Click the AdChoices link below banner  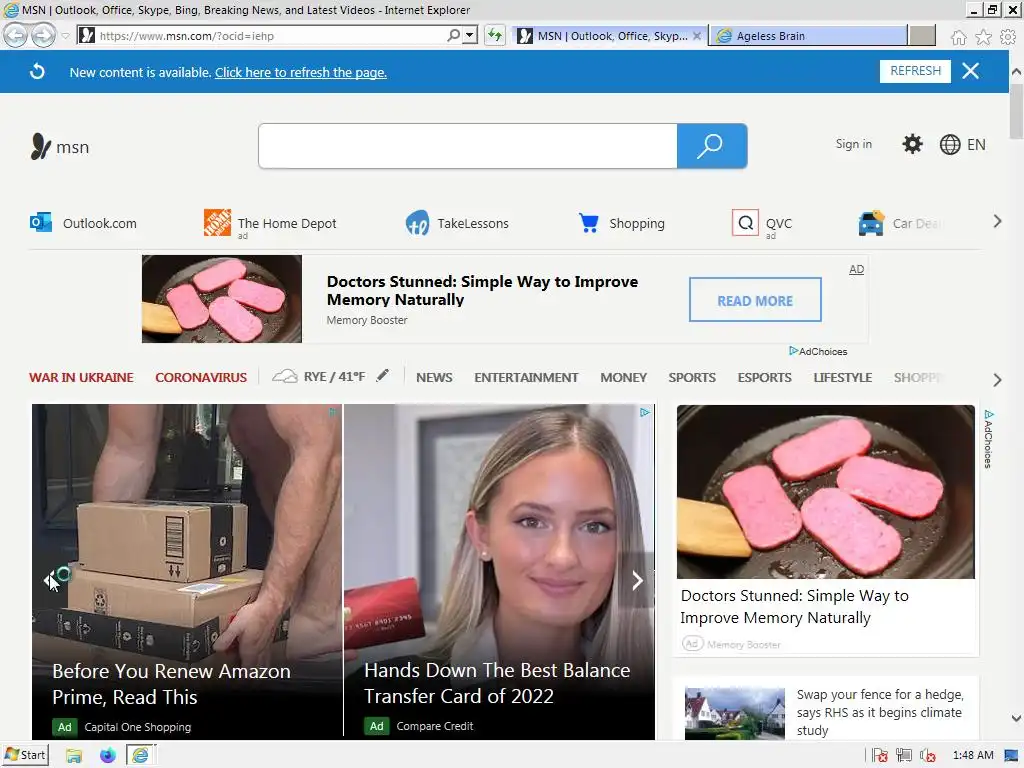point(818,351)
